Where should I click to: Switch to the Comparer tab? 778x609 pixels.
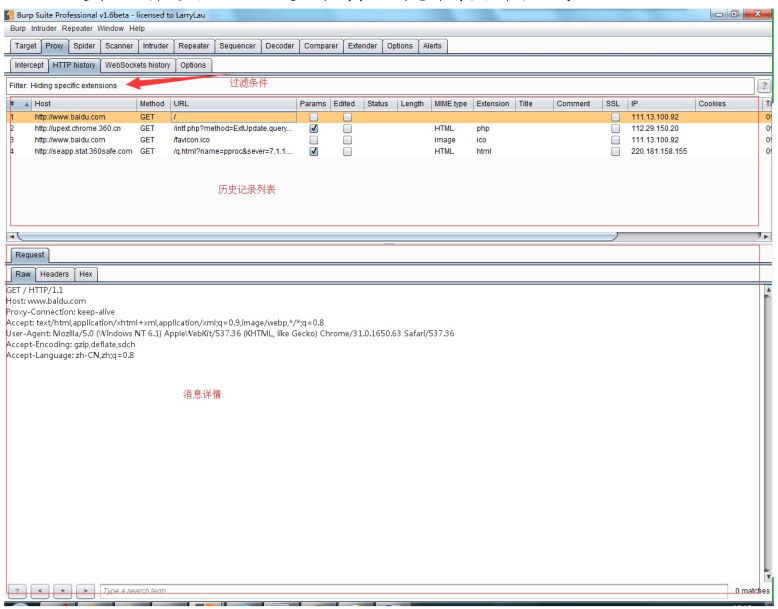coord(321,46)
